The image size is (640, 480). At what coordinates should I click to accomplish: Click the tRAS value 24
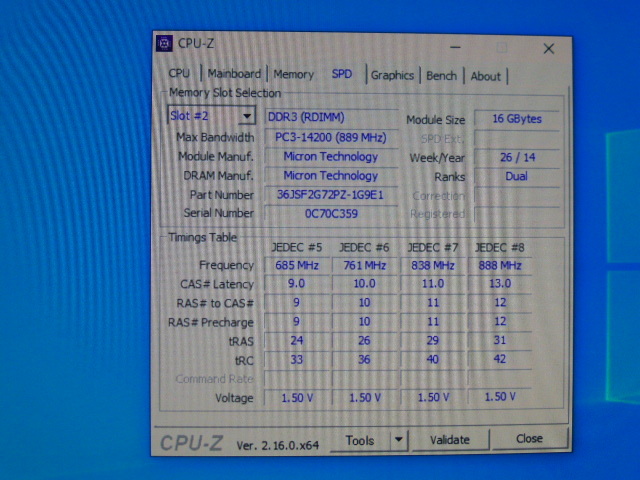pyautogui.click(x=297, y=340)
